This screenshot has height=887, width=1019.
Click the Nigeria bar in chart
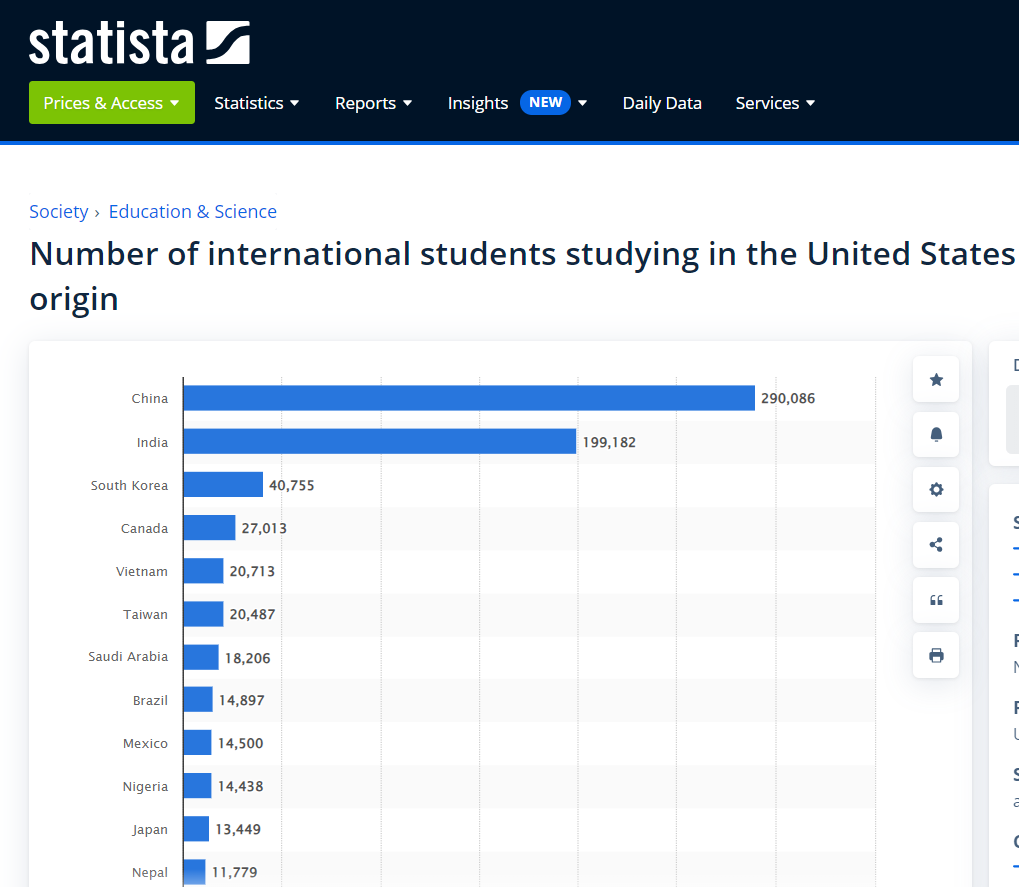pos(198,786)
